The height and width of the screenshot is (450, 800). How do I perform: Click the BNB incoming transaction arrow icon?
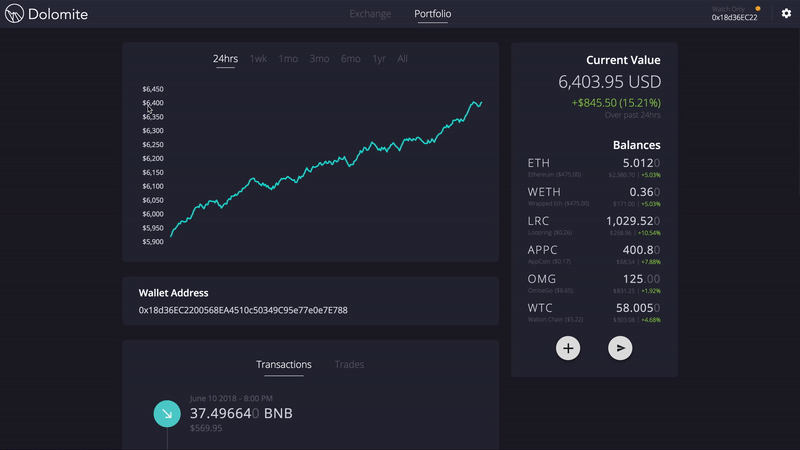tap(166, 413)
